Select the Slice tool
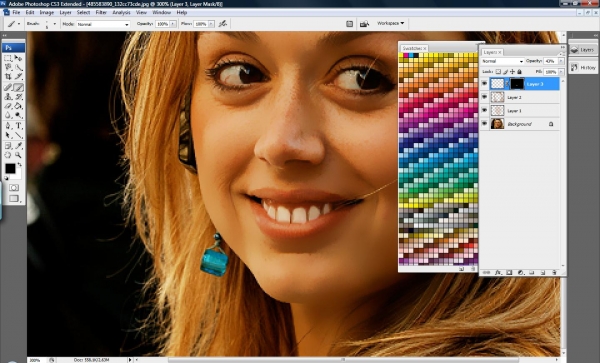Image resolution: width=600 pixels, height=363 pixels. (x=18, y=77)
